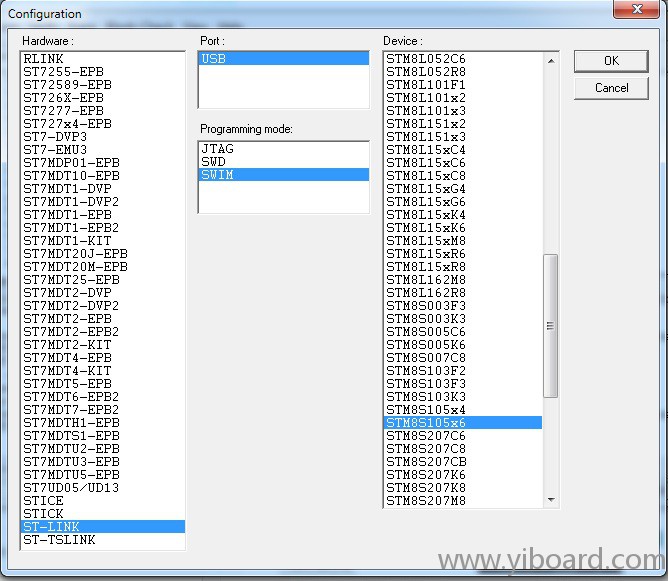Select ST7MDT1-DVP hardware
The width and height of the screenshot is (669, 581).
(103, 189)
